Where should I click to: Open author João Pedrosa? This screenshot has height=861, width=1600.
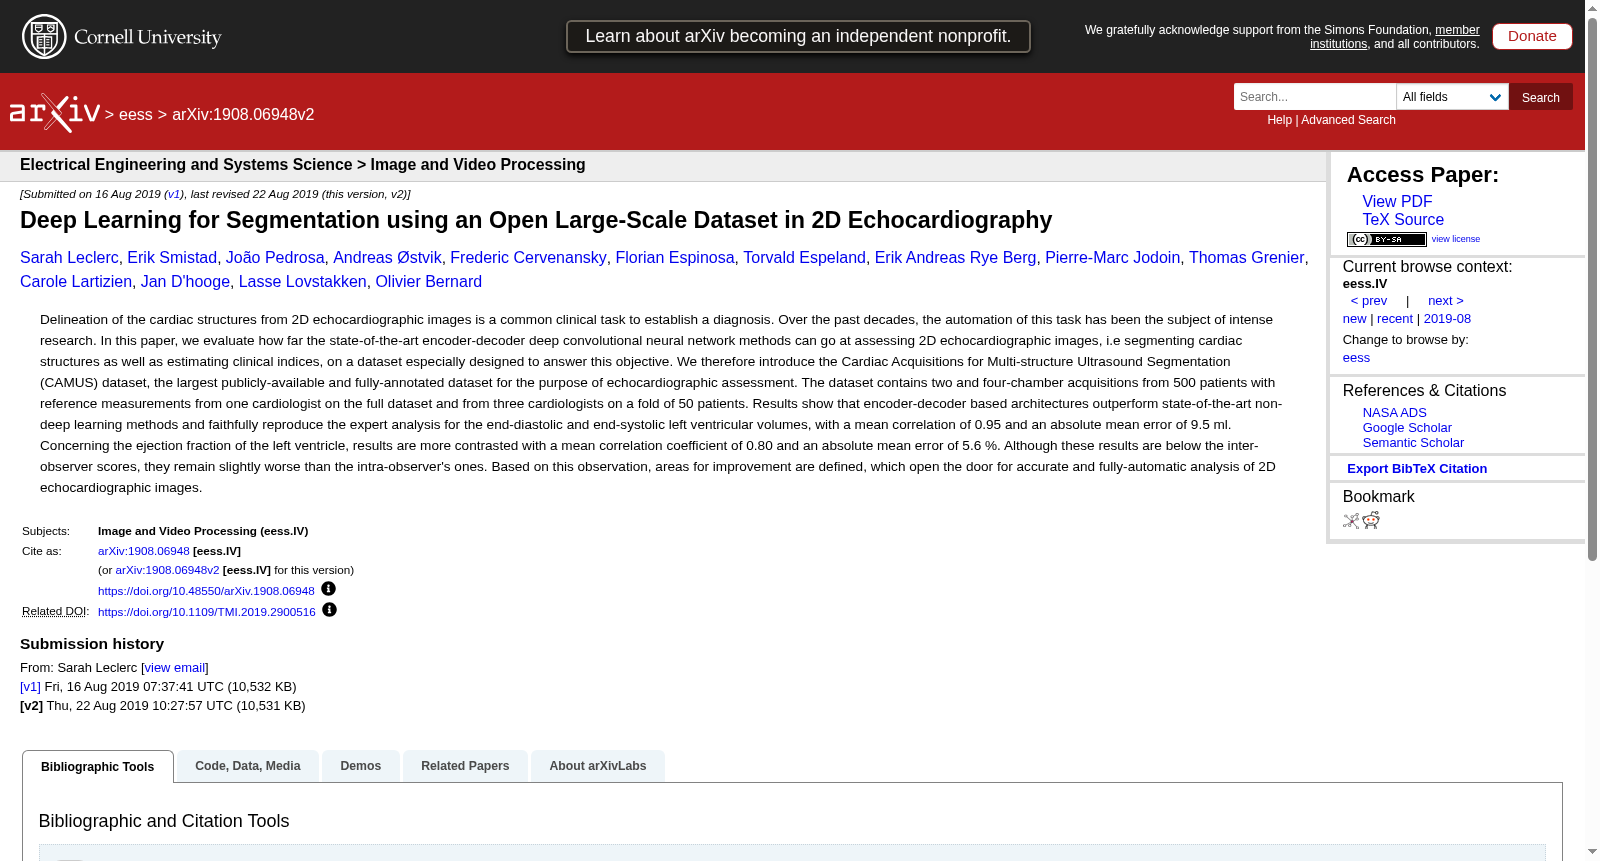tap(275, 258)
